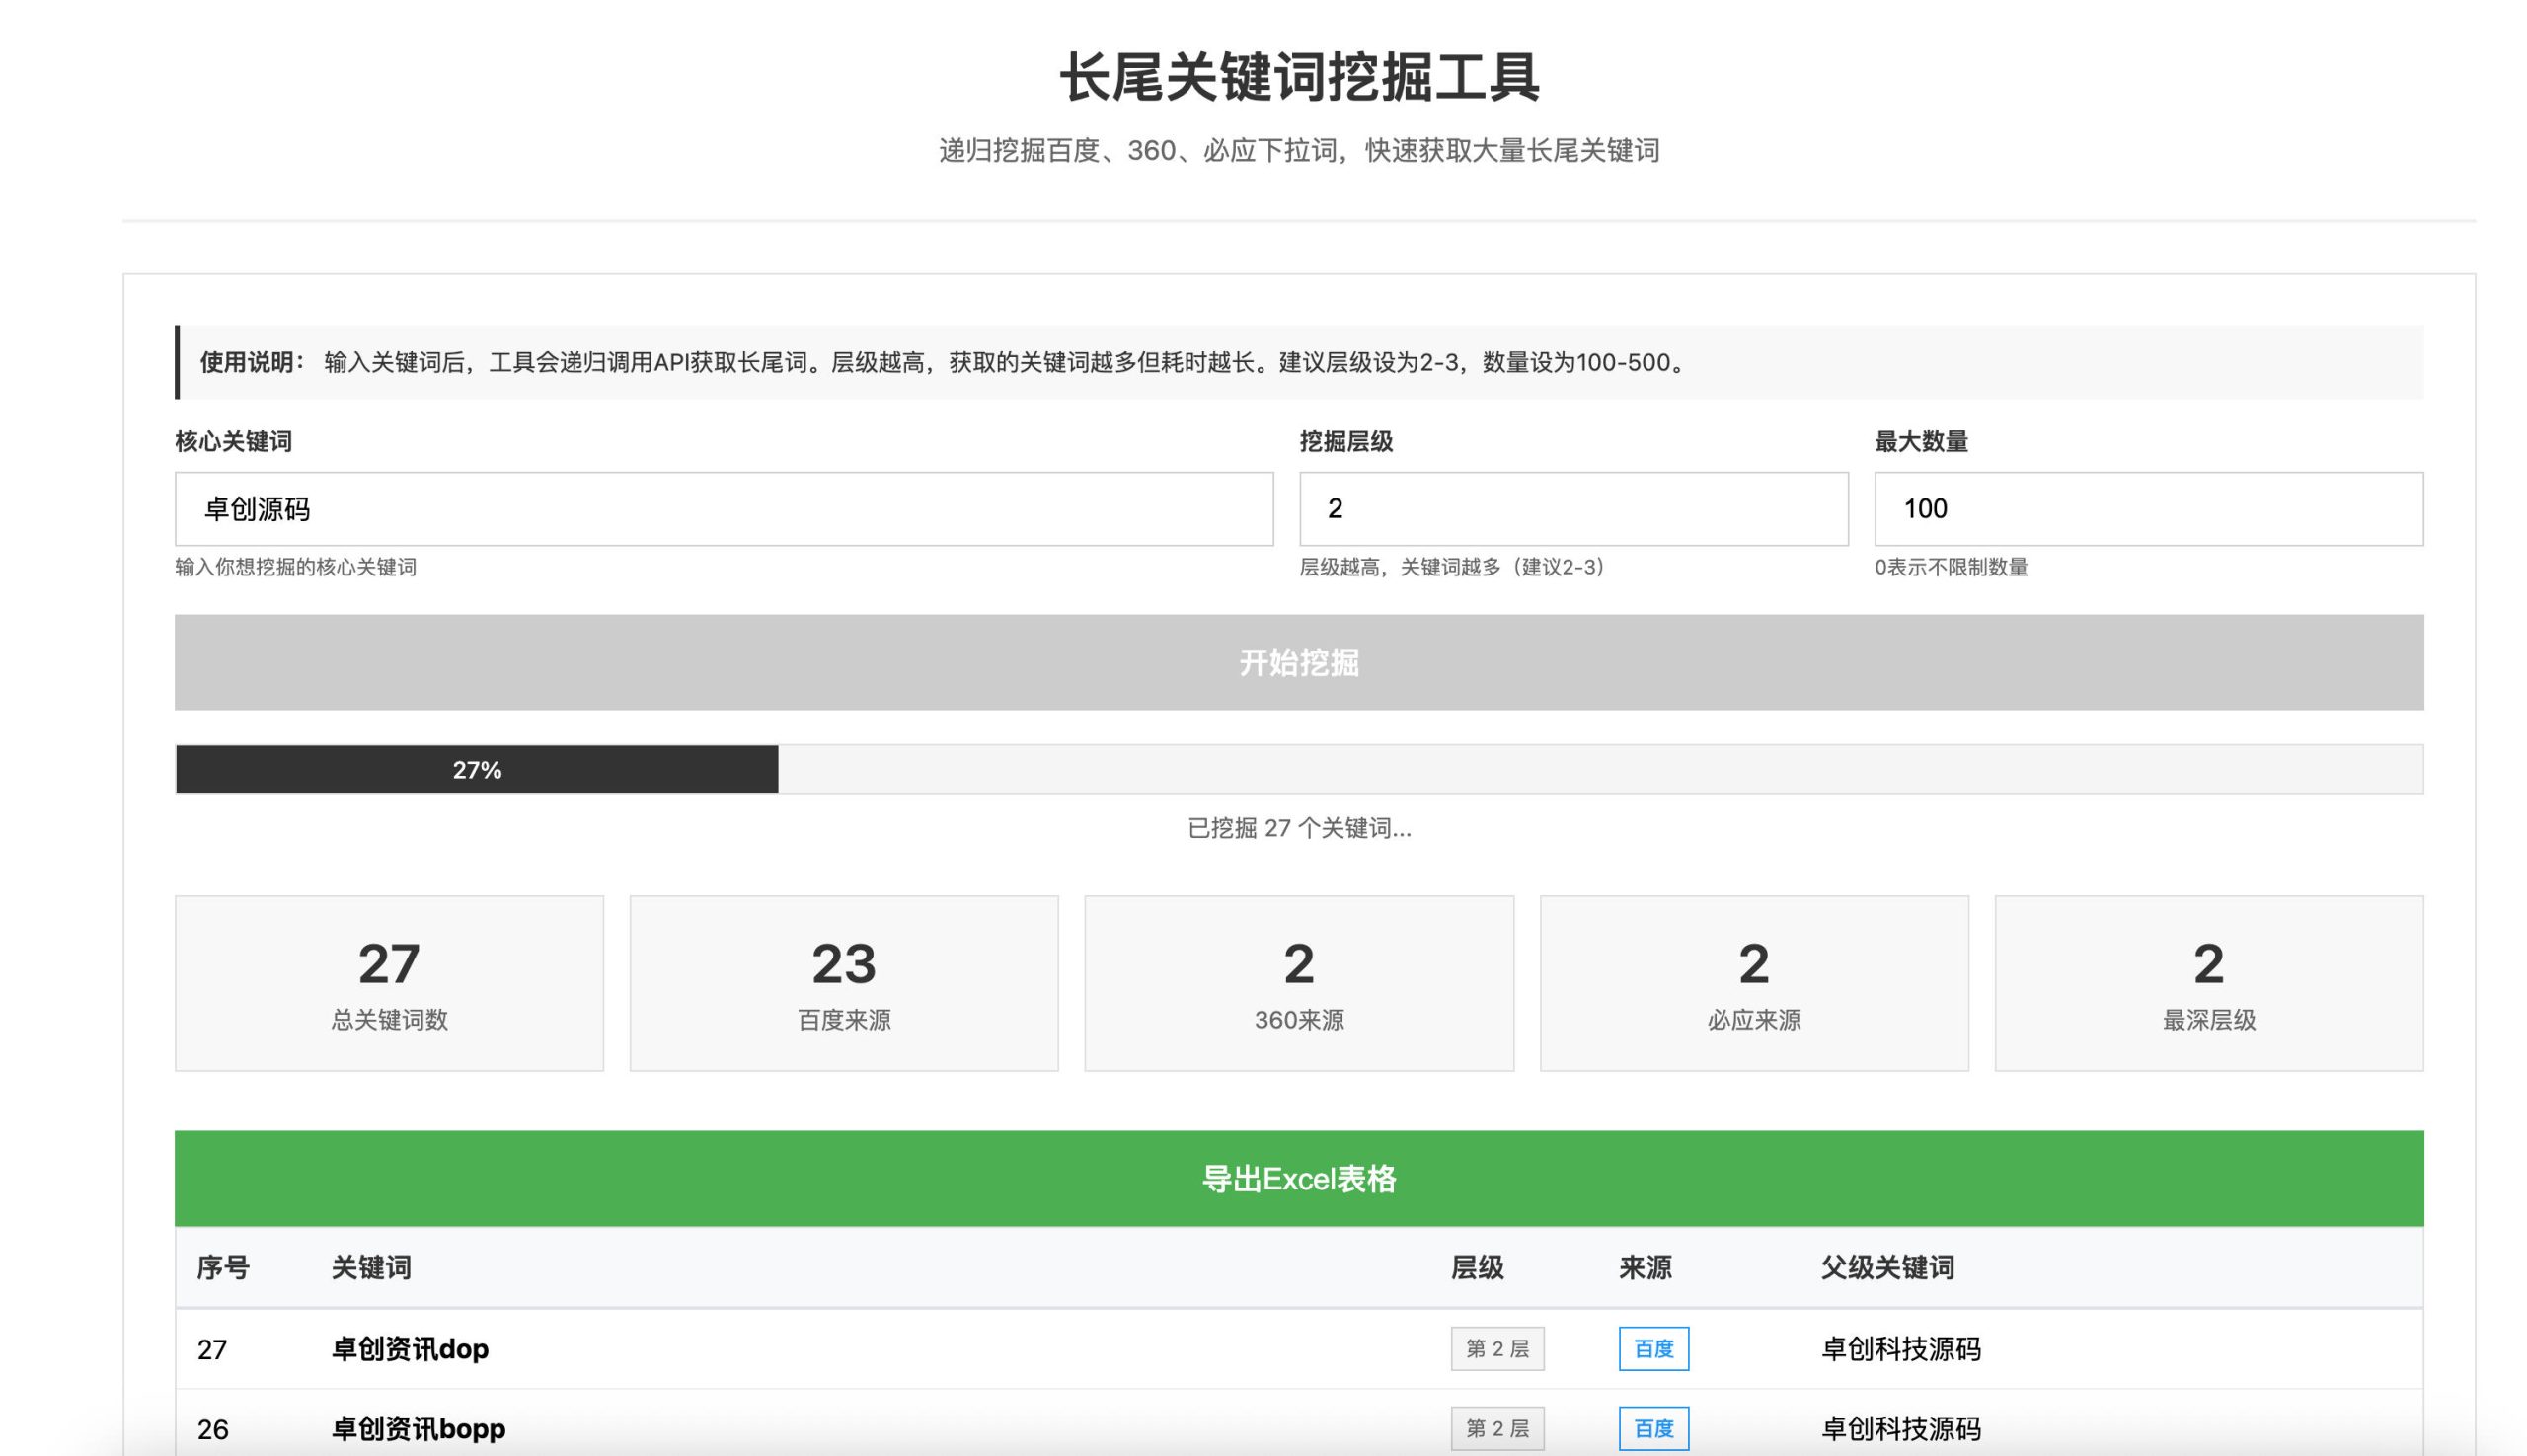Click the 必应来源 stat card

click(1754, 983)
